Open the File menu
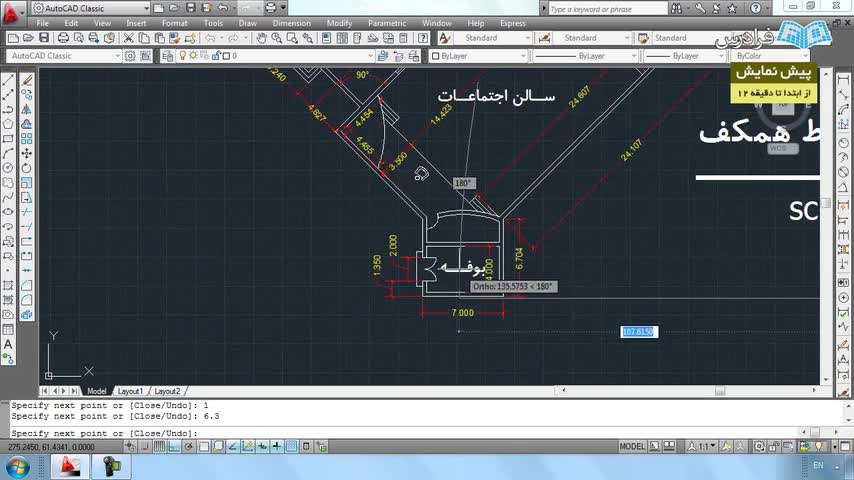The width and height of the screenshot is (854, 480). coord(42,23)
